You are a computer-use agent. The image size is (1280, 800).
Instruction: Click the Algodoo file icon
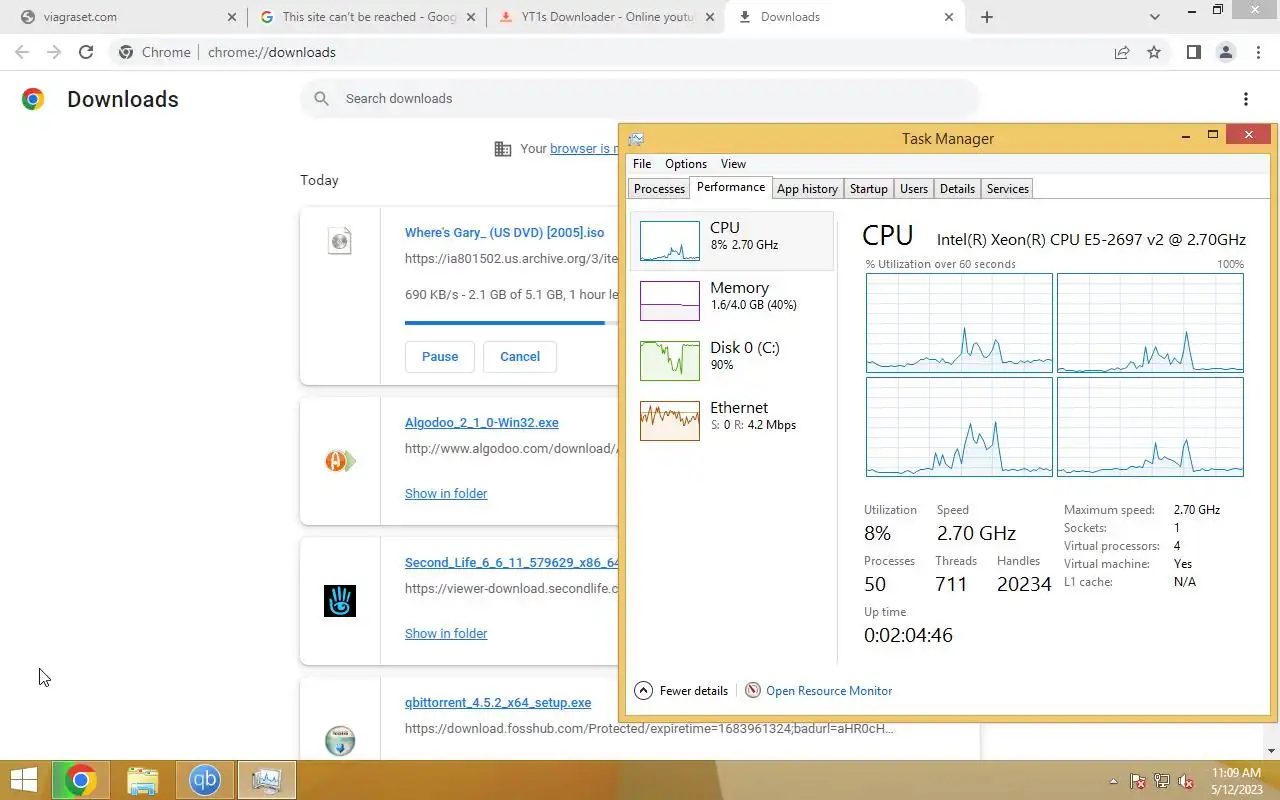point(340,461)
